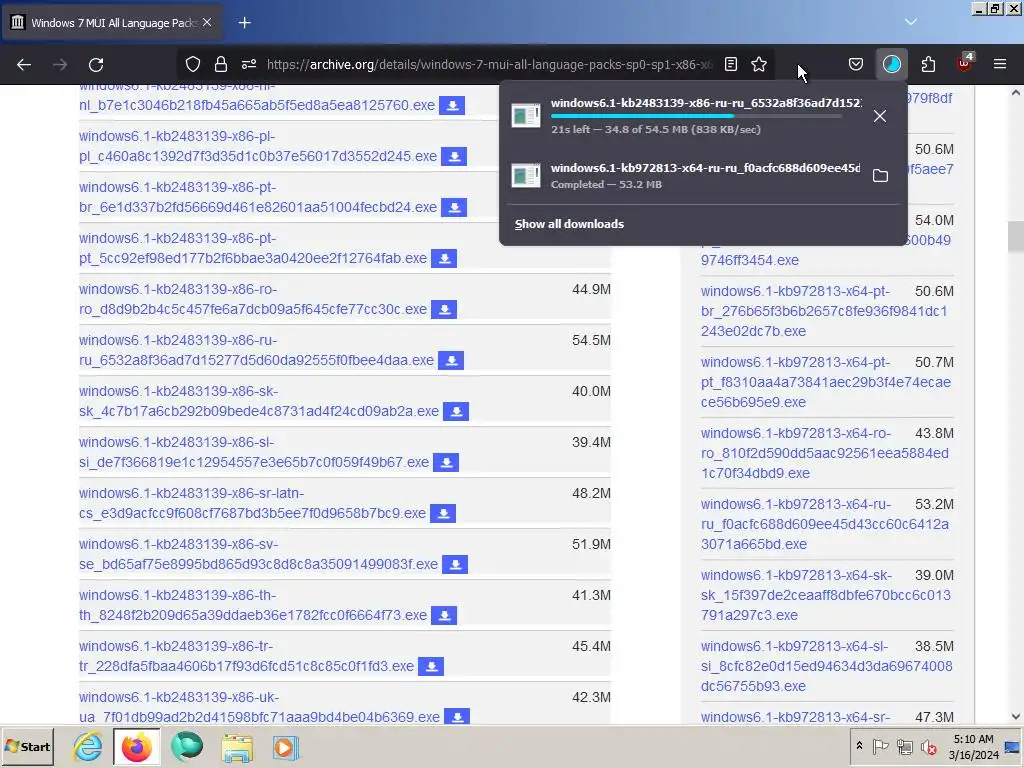The image size is (1024, 768).
Task: Download icon for x86-uk-ua exe
Action: pos(457,716)
